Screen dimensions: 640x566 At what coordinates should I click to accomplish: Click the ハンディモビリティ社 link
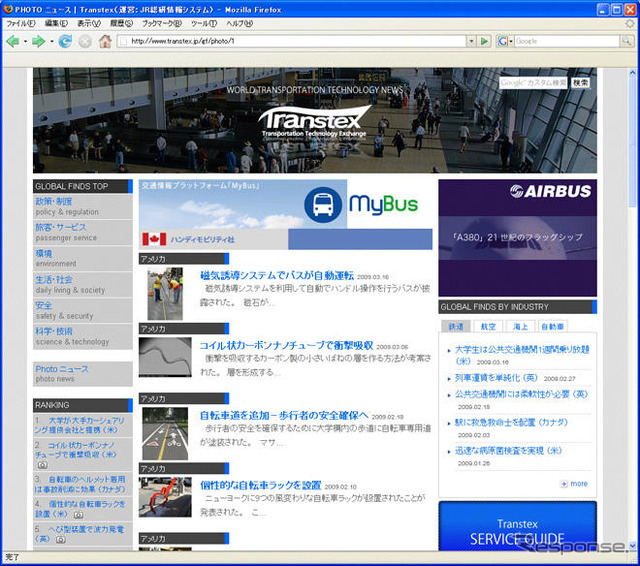point(202,240)
